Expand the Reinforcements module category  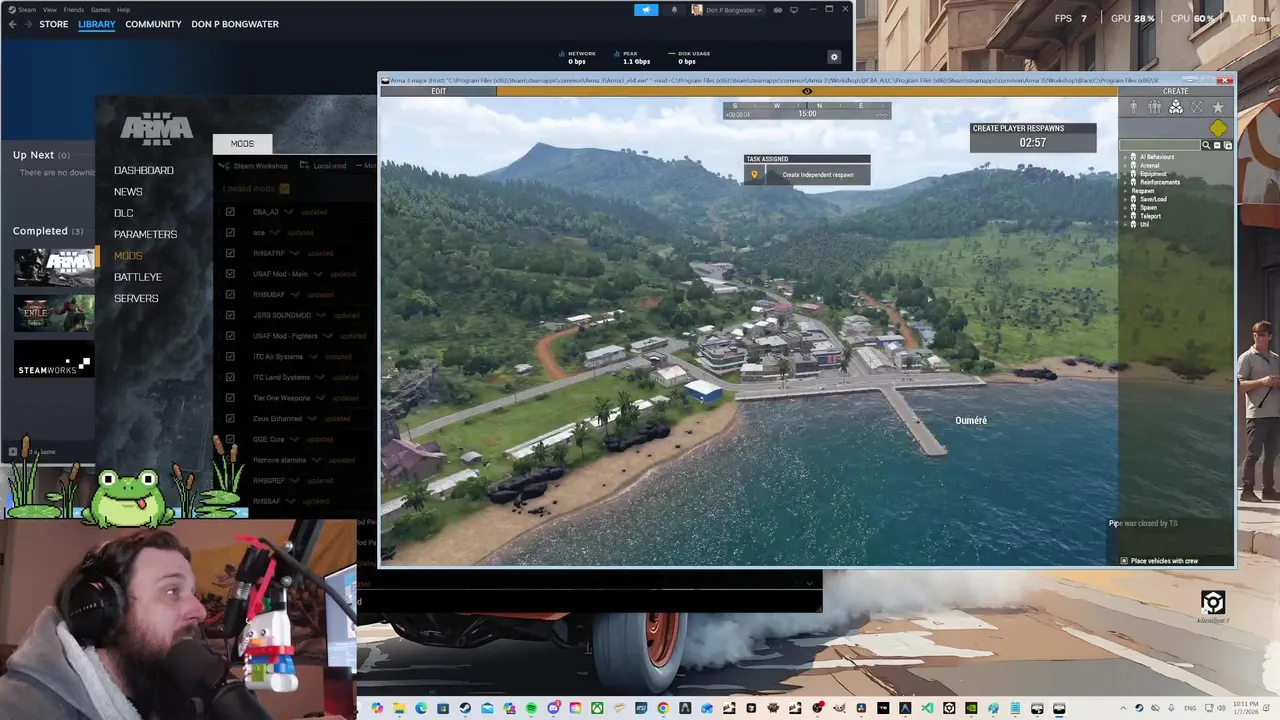[x=1125, y=182]
